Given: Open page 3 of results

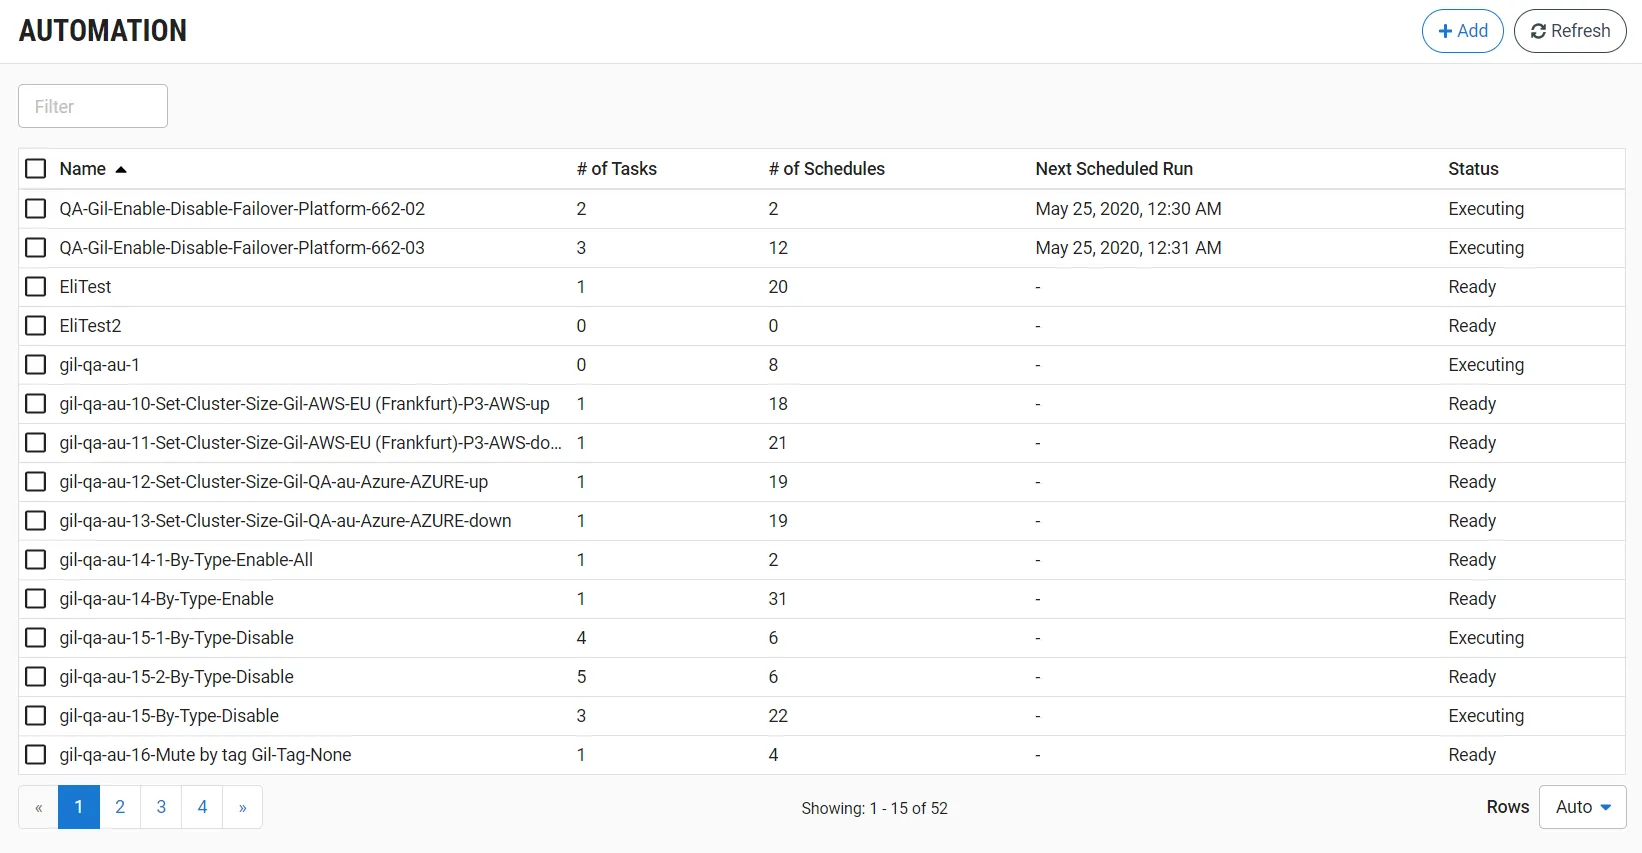Looking at the screenshot, I should coord(161,808).
